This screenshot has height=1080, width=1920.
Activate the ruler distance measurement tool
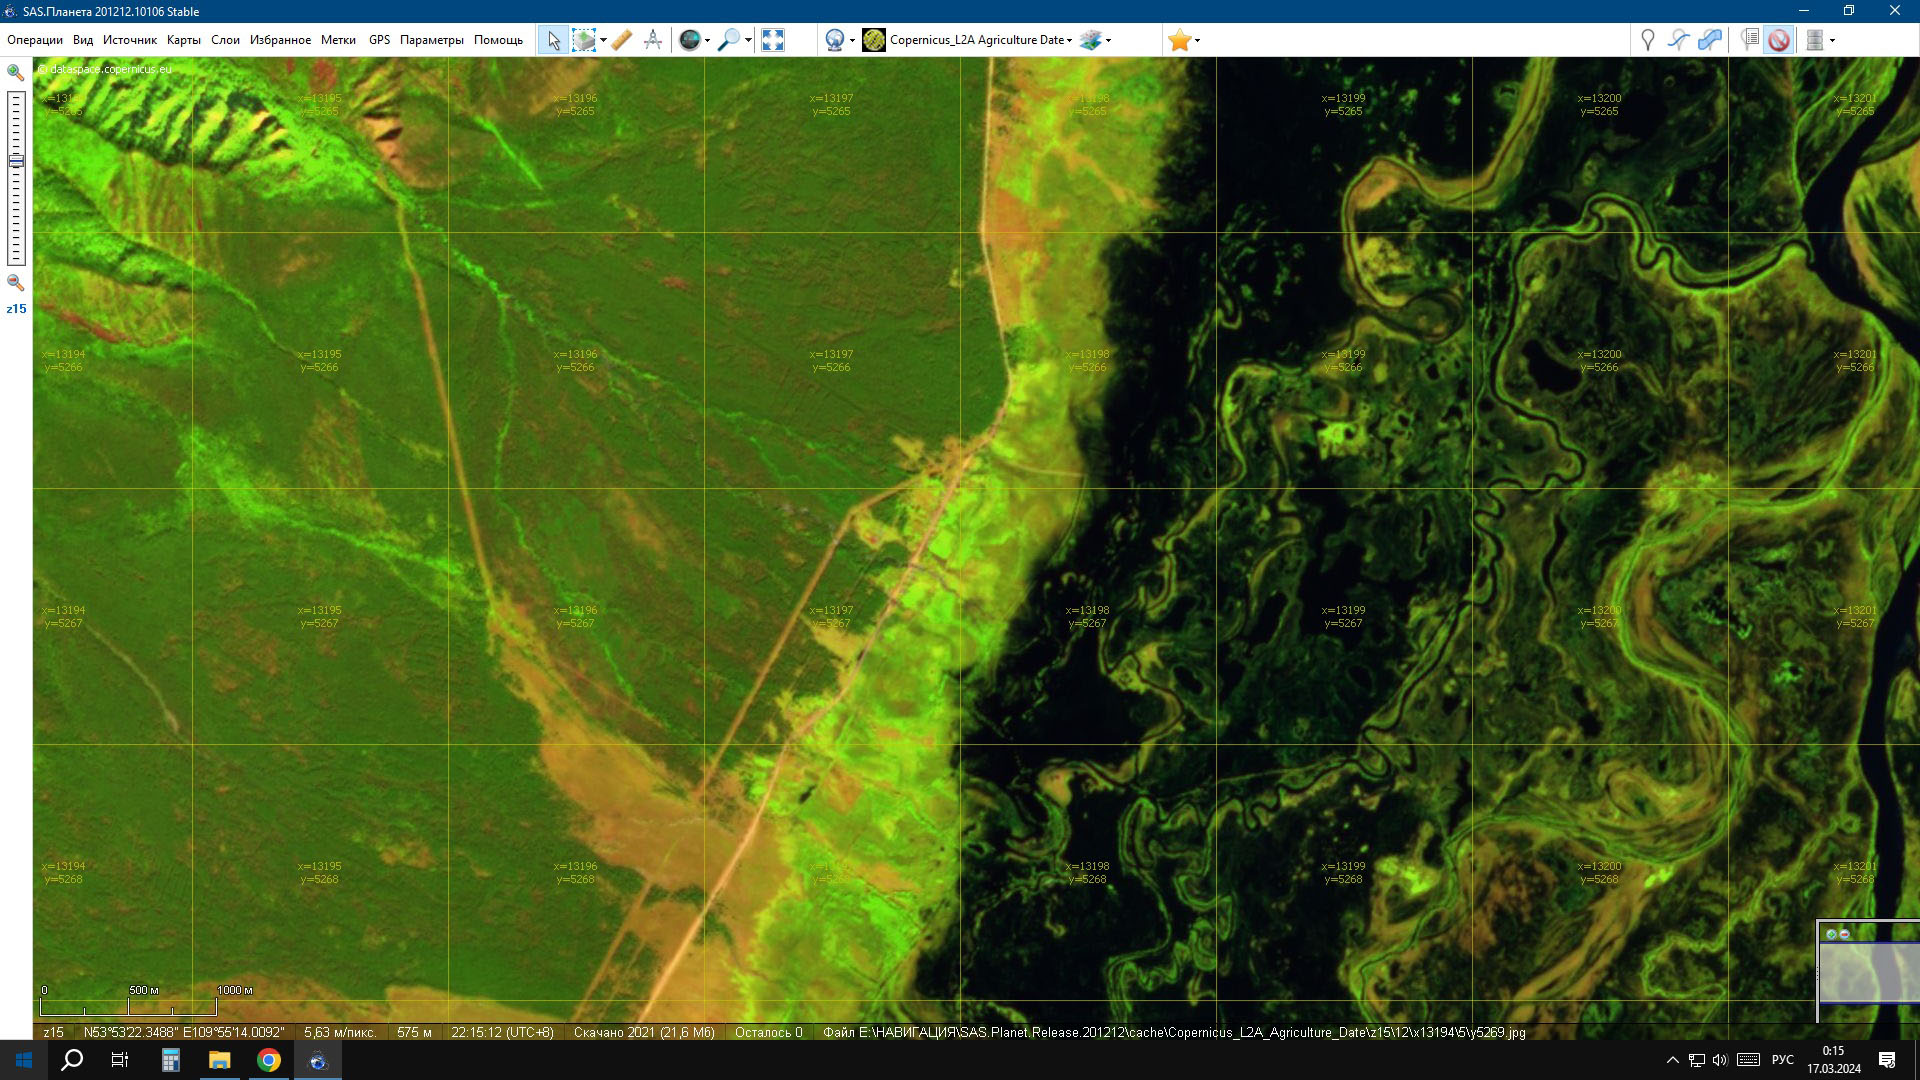point(621,40)
